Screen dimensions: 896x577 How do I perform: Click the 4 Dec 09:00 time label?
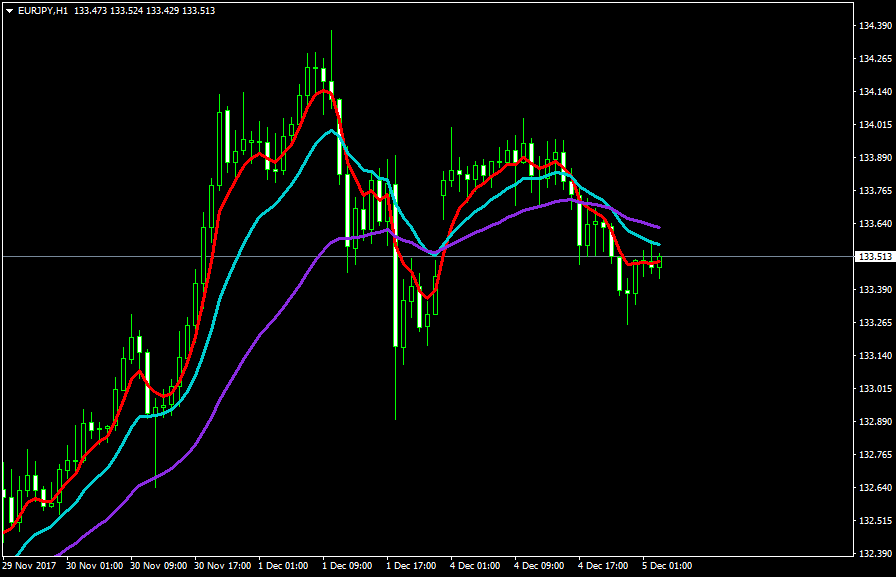[539, 566]
